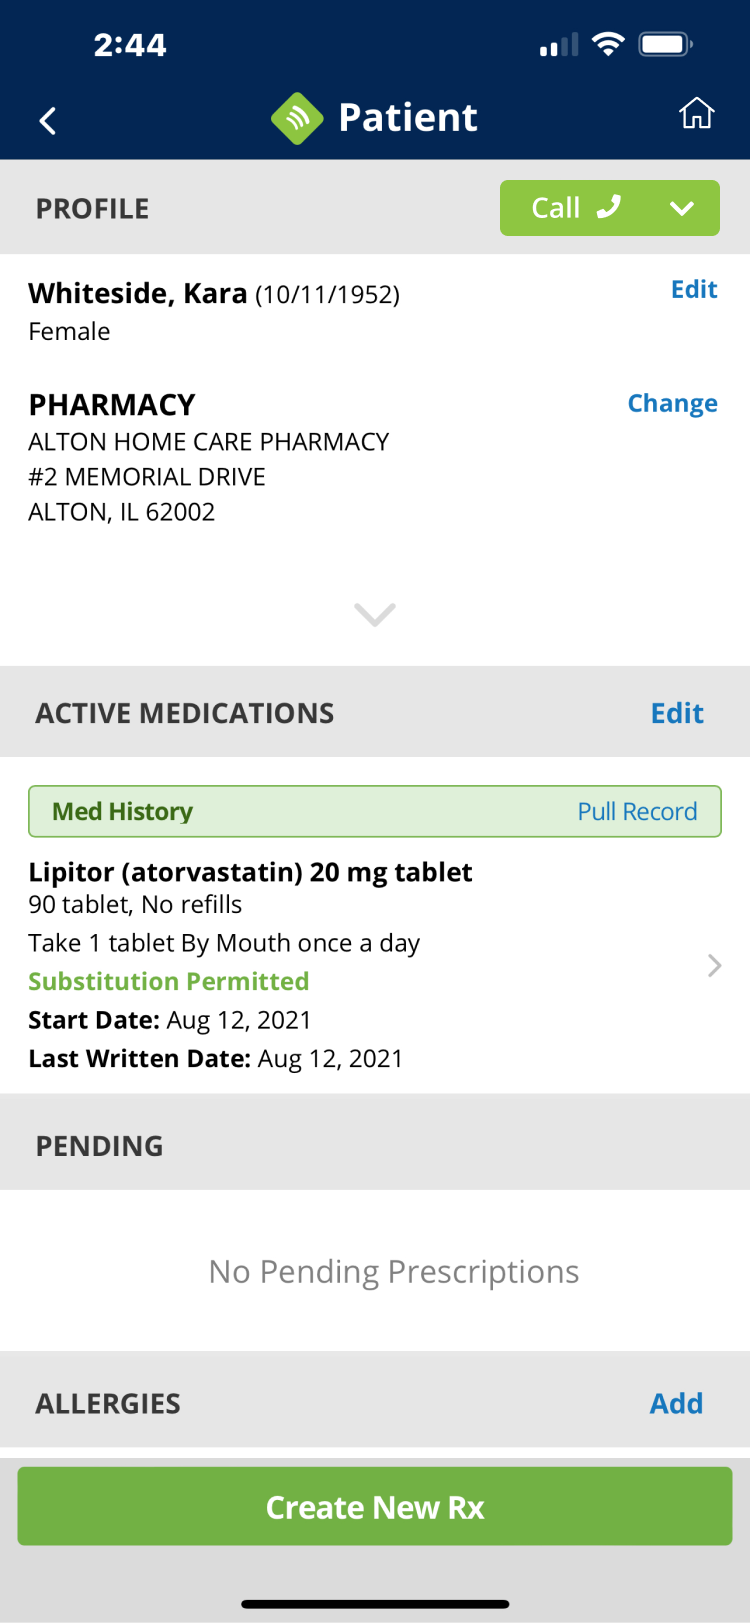Edit the active medications list
This screenshot has height=1623, width=750.
coord(677,713)
